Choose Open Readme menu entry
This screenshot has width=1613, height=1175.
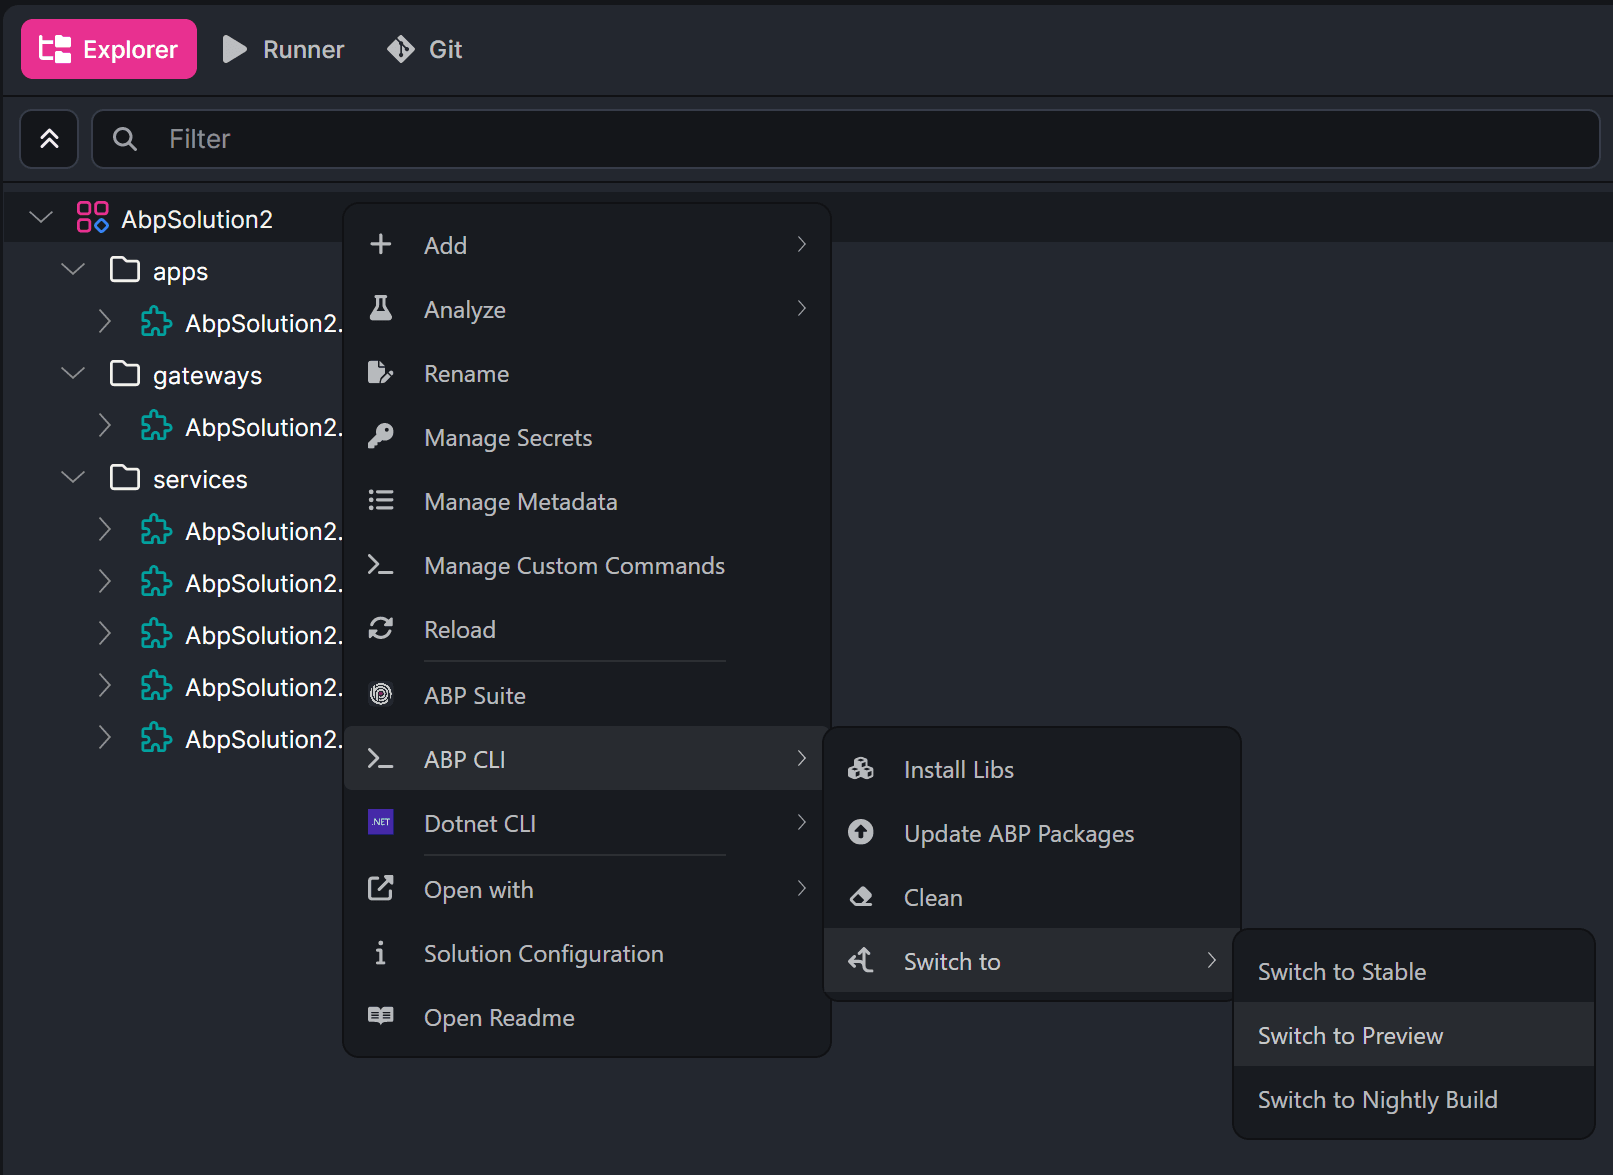pos(587,1017)
